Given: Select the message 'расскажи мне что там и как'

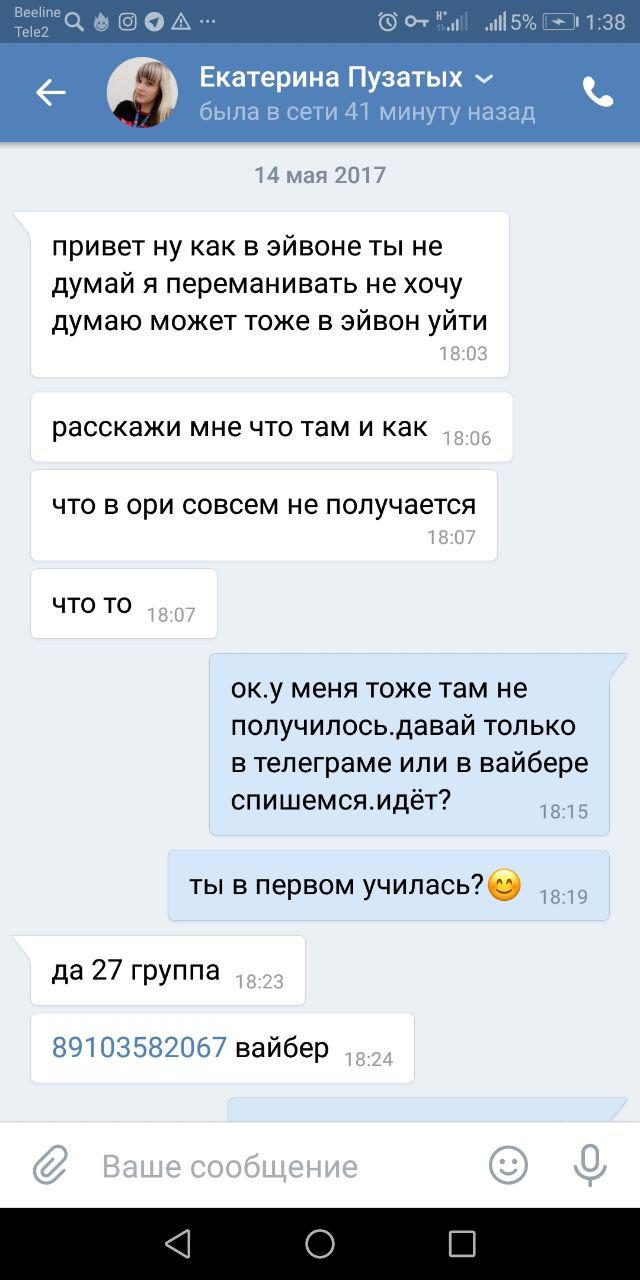Looking at the screenshot, I should click(272, 427).
